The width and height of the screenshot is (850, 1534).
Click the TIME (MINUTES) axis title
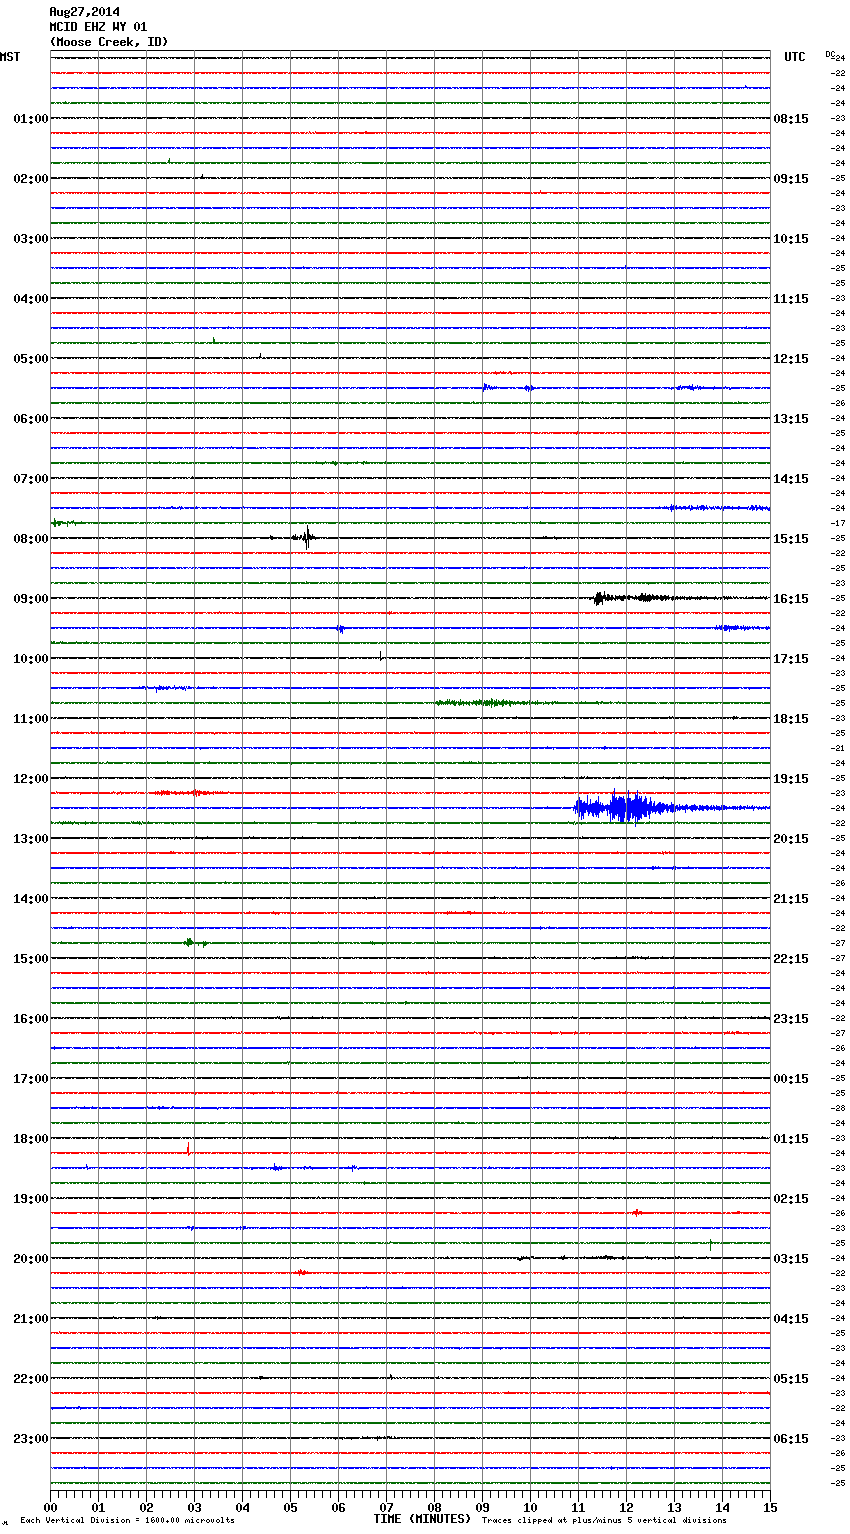click(x=422, y=1519)
